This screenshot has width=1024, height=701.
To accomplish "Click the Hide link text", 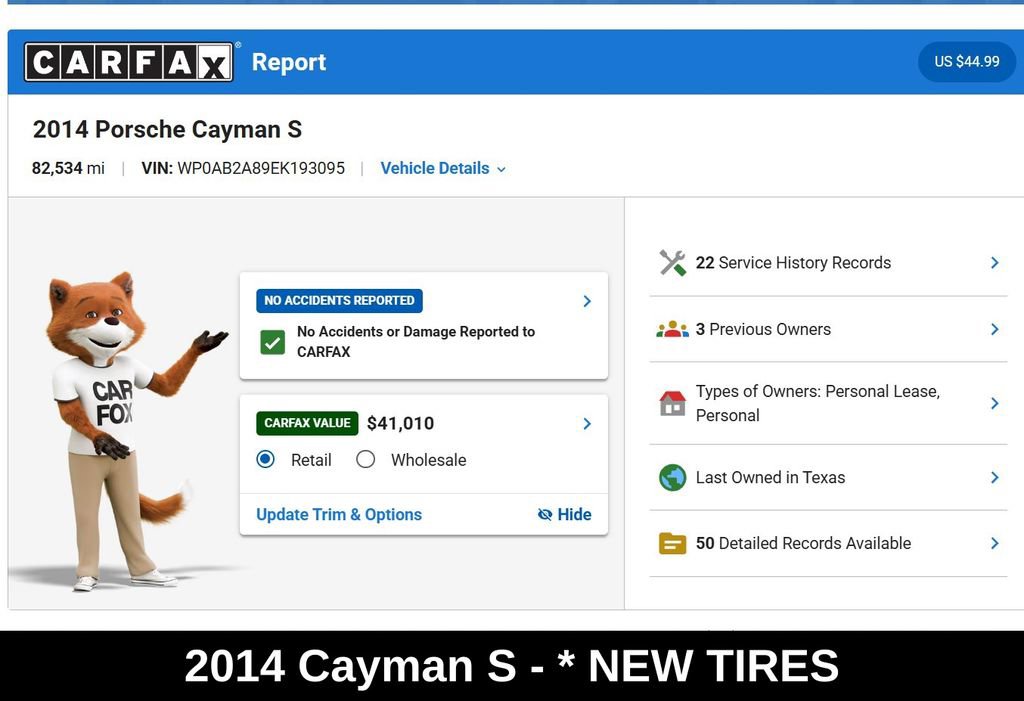I will tap(574, 515).
